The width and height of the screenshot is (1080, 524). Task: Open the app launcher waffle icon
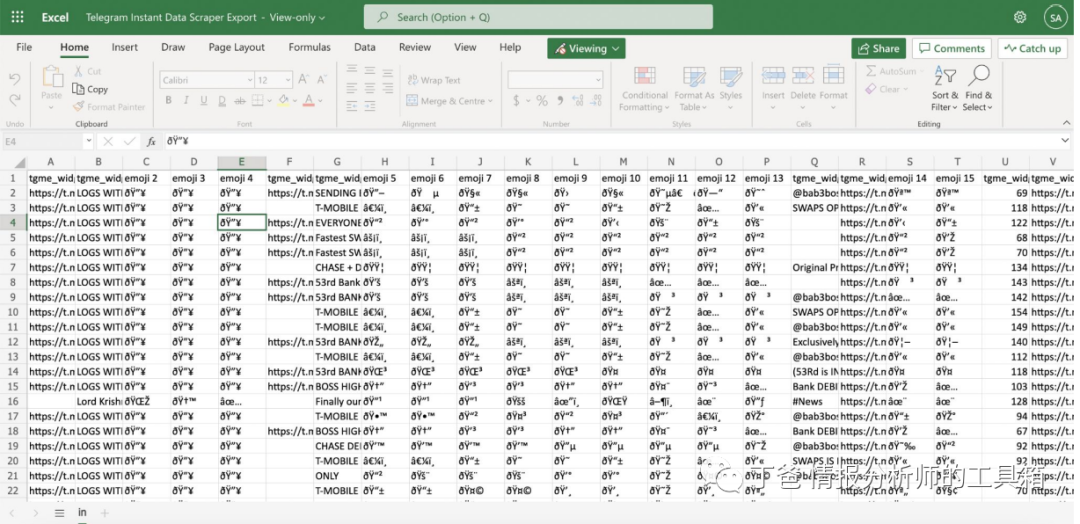pos(18,17)
